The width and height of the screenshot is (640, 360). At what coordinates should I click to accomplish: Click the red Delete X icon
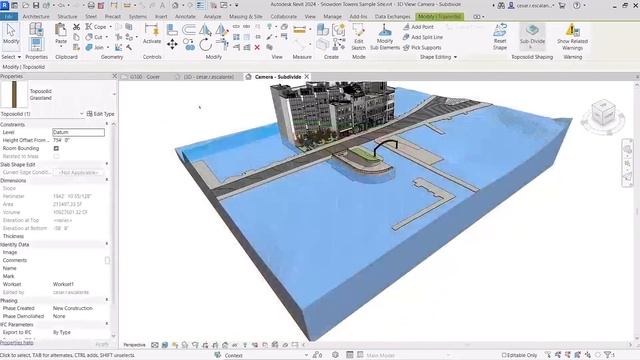257,47
